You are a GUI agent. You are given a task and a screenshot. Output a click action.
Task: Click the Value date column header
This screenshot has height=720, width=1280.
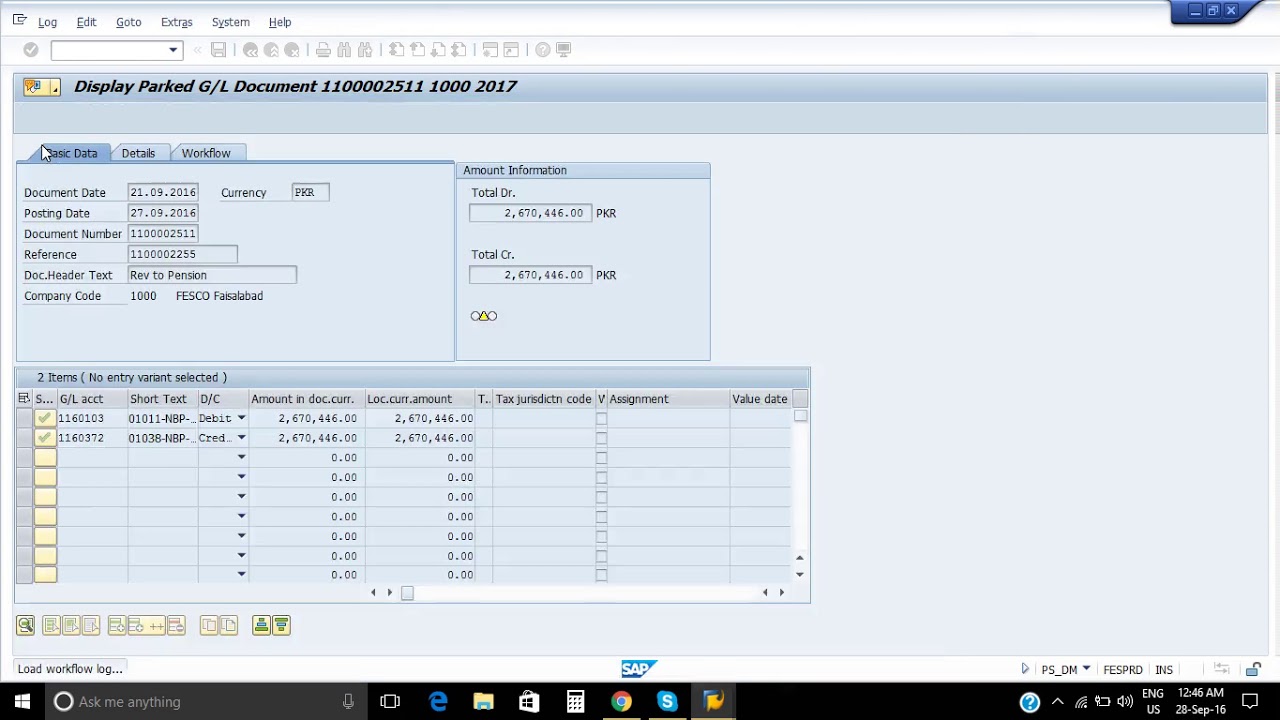tap(760, 399)
